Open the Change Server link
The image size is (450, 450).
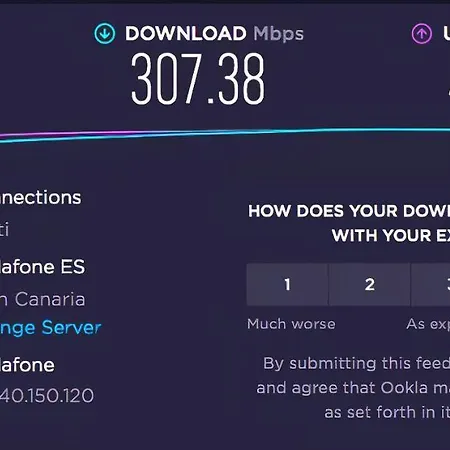point(50,327)
